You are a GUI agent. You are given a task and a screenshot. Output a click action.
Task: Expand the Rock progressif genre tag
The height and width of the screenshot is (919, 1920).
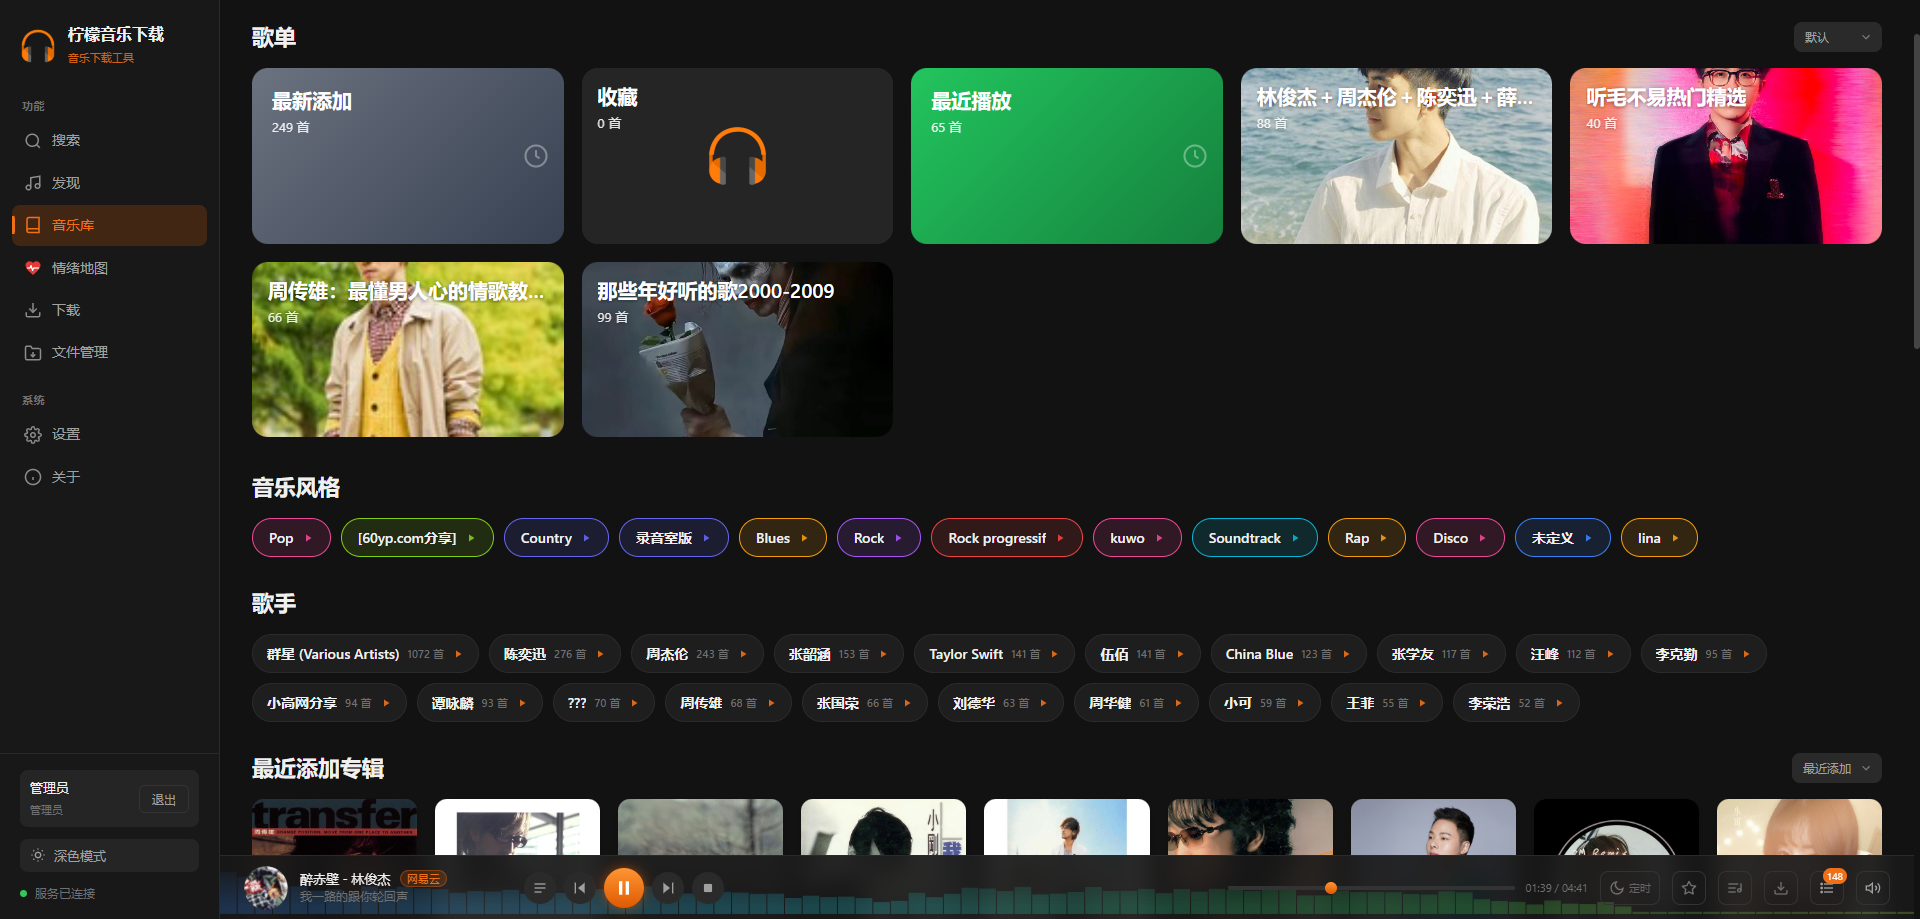(x=1007, y=538)
